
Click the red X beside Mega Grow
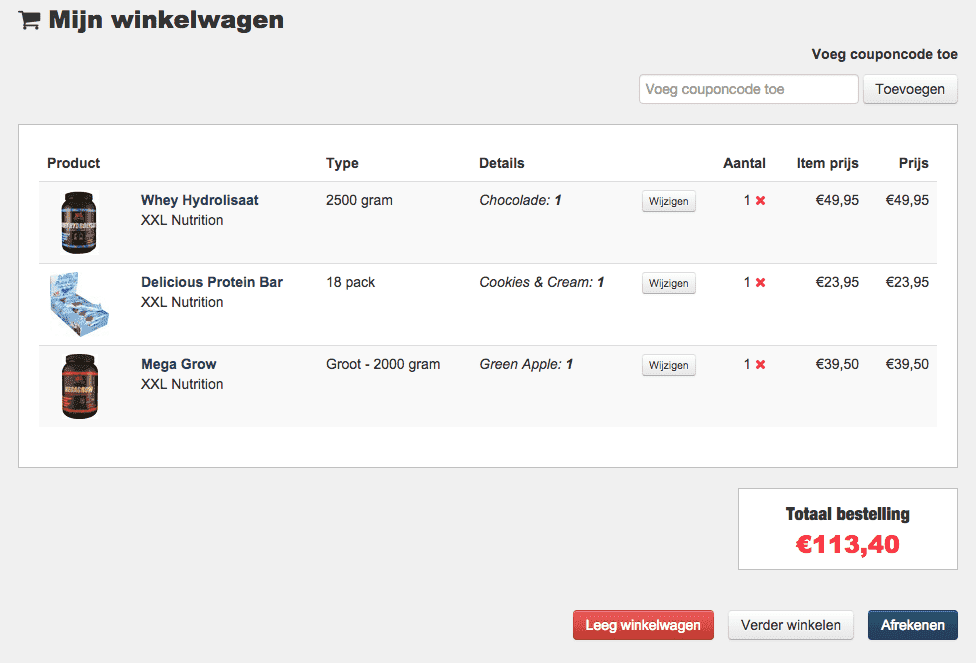point(760,365)
